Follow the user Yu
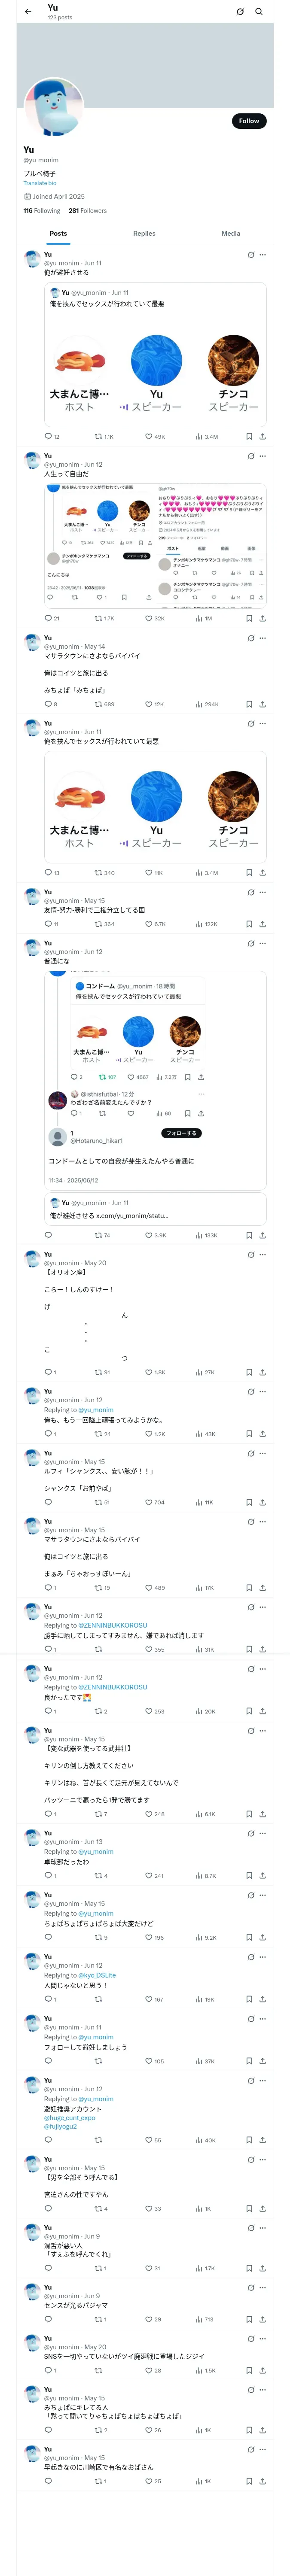The width and height of the screenshot is (290, 2576). point(249,121)
